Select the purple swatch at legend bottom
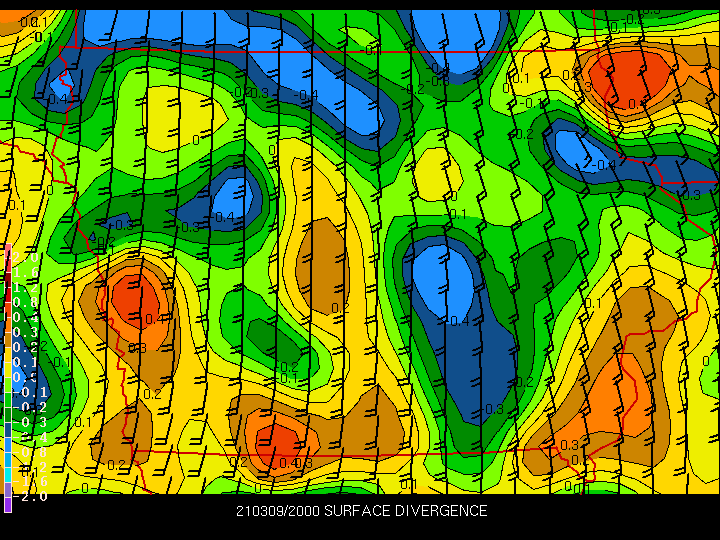 coord(8,504)
